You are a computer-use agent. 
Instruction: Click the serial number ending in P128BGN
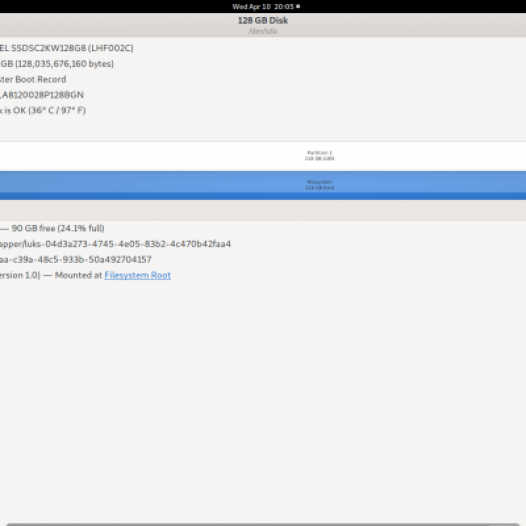point(42,95)
